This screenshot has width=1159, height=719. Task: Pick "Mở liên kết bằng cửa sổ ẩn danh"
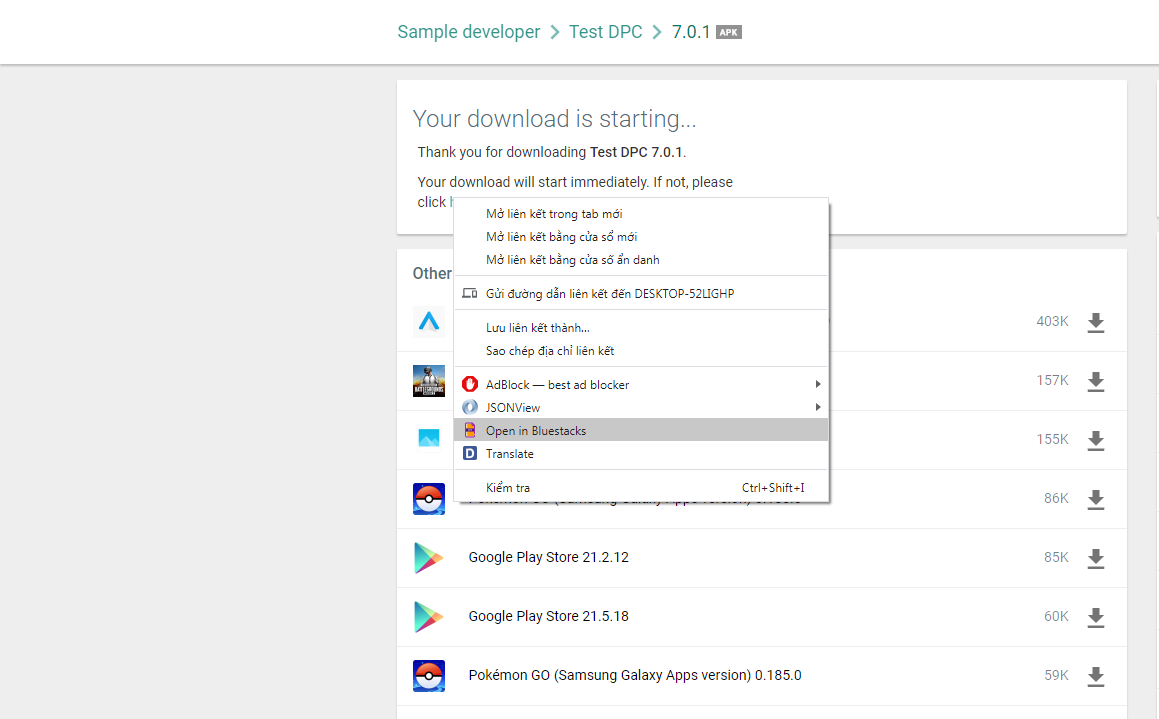click(641, 259)
